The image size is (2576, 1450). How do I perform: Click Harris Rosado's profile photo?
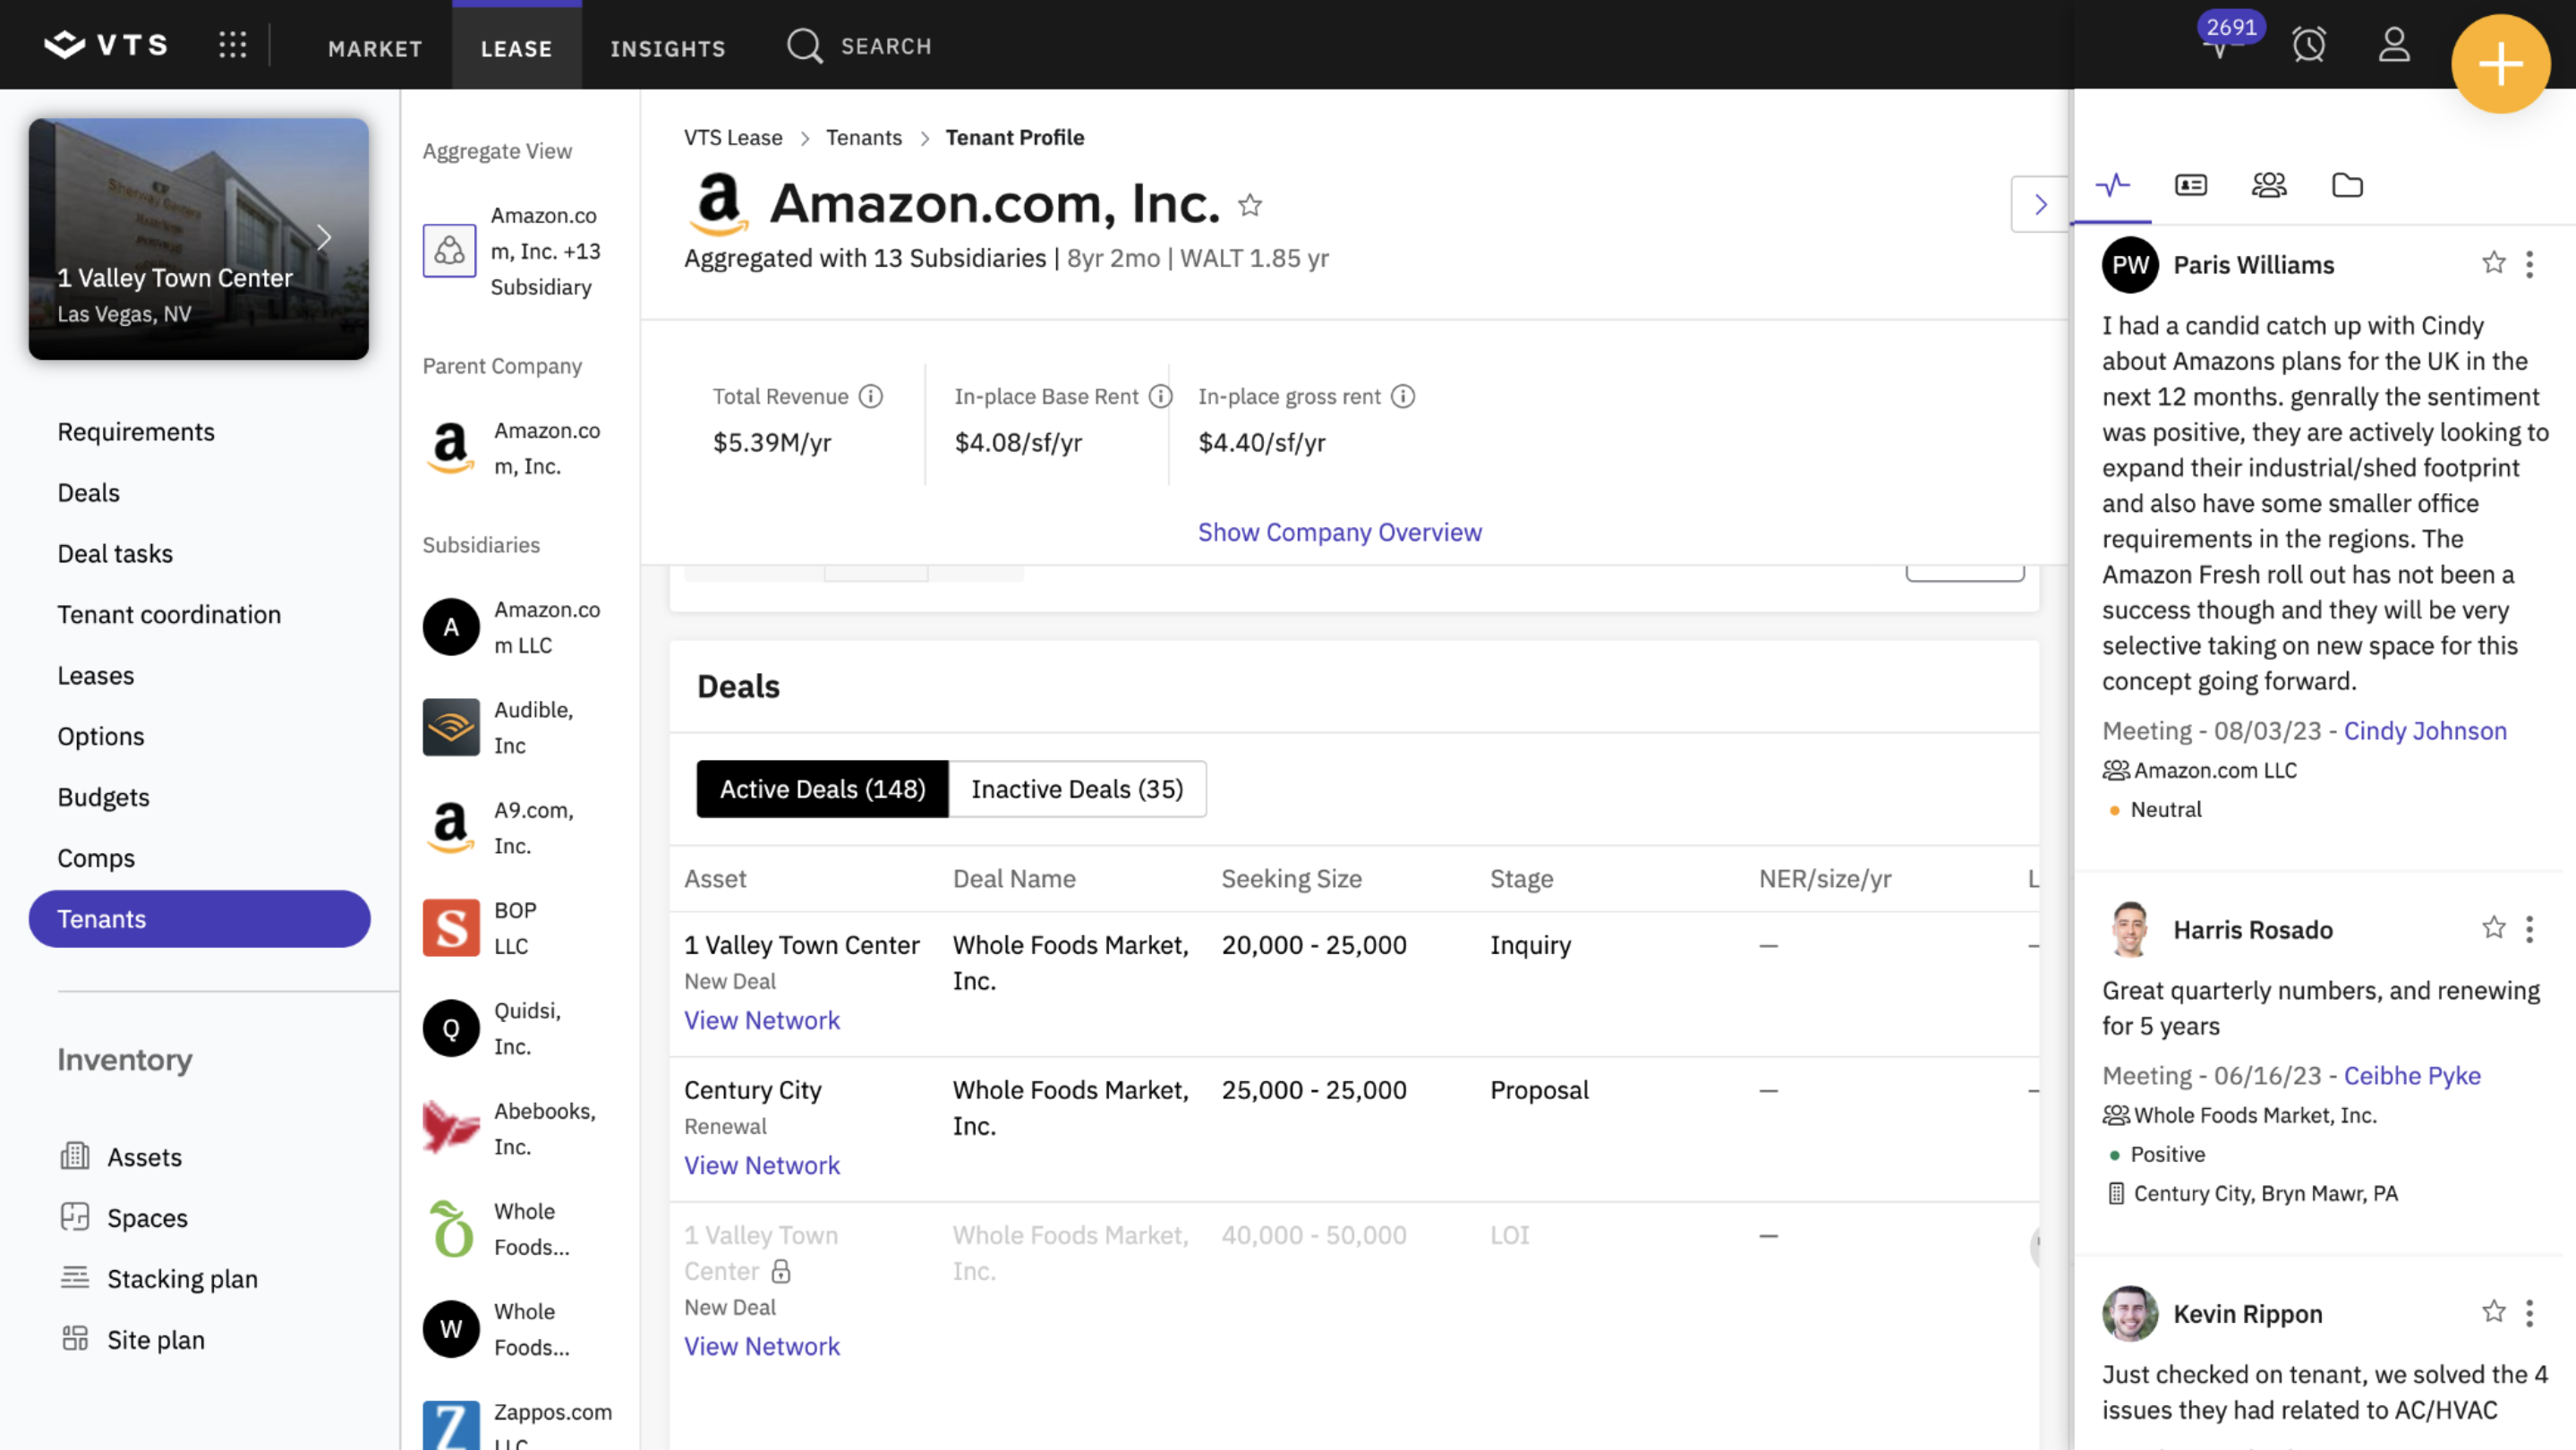[2130, 930]
